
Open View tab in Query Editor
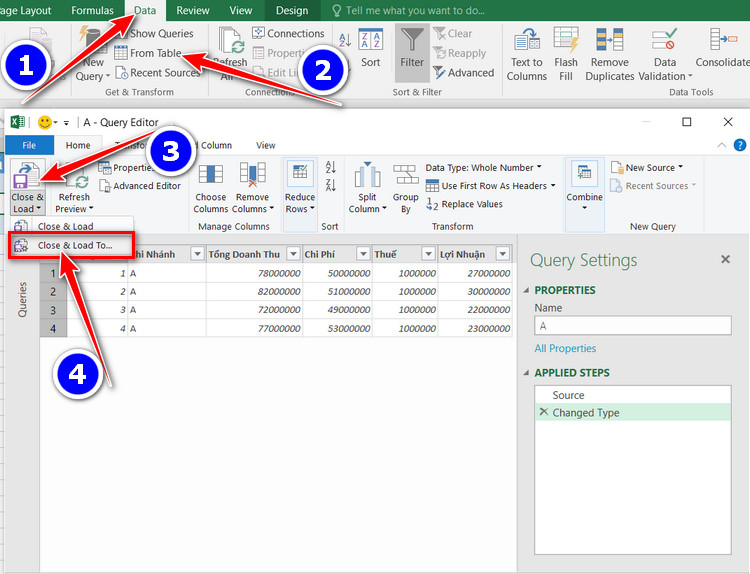265,145
